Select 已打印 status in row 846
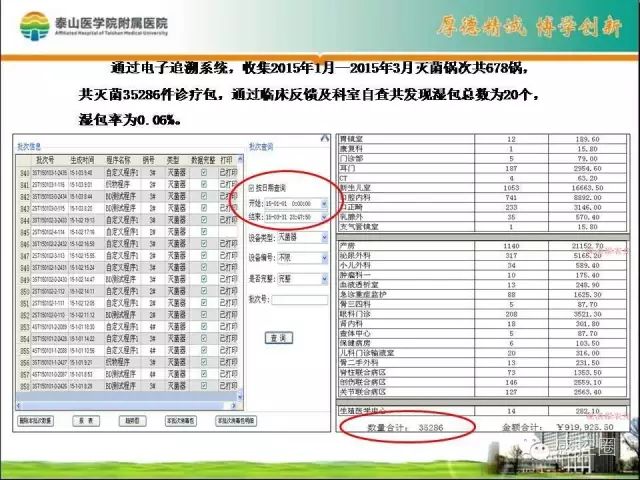 point(228,244)
